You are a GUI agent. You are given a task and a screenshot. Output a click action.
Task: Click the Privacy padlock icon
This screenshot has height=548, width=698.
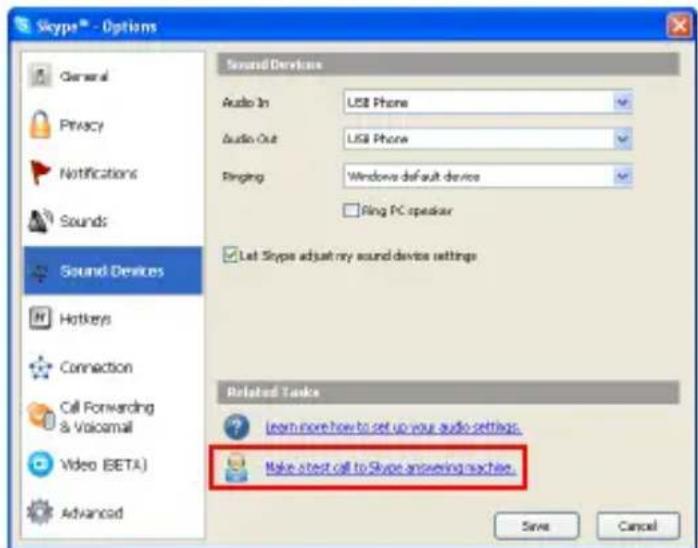(x=40, y=125)
